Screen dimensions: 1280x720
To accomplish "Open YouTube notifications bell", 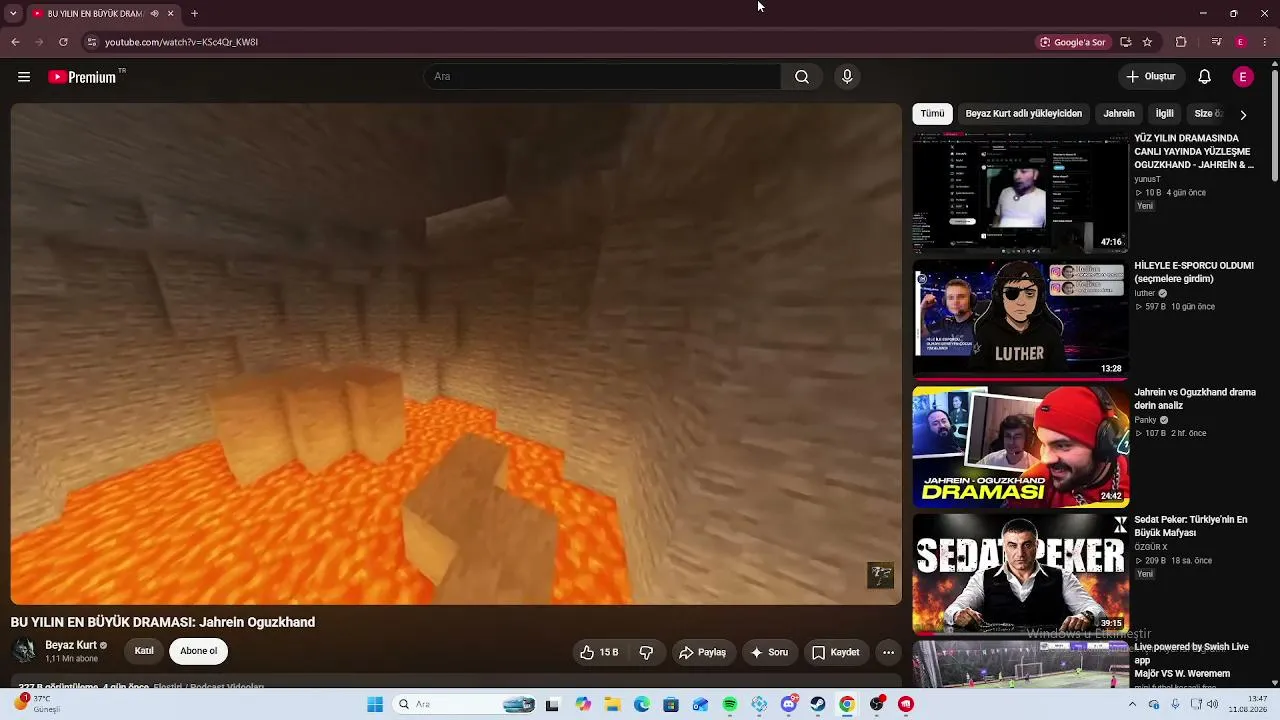I will 1205,77.
